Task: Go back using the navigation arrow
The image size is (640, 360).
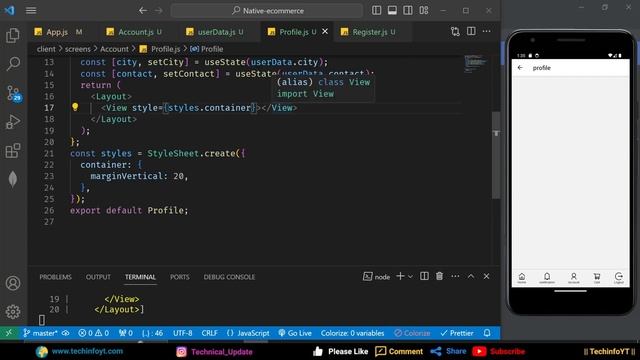Action: pos(142,11)
